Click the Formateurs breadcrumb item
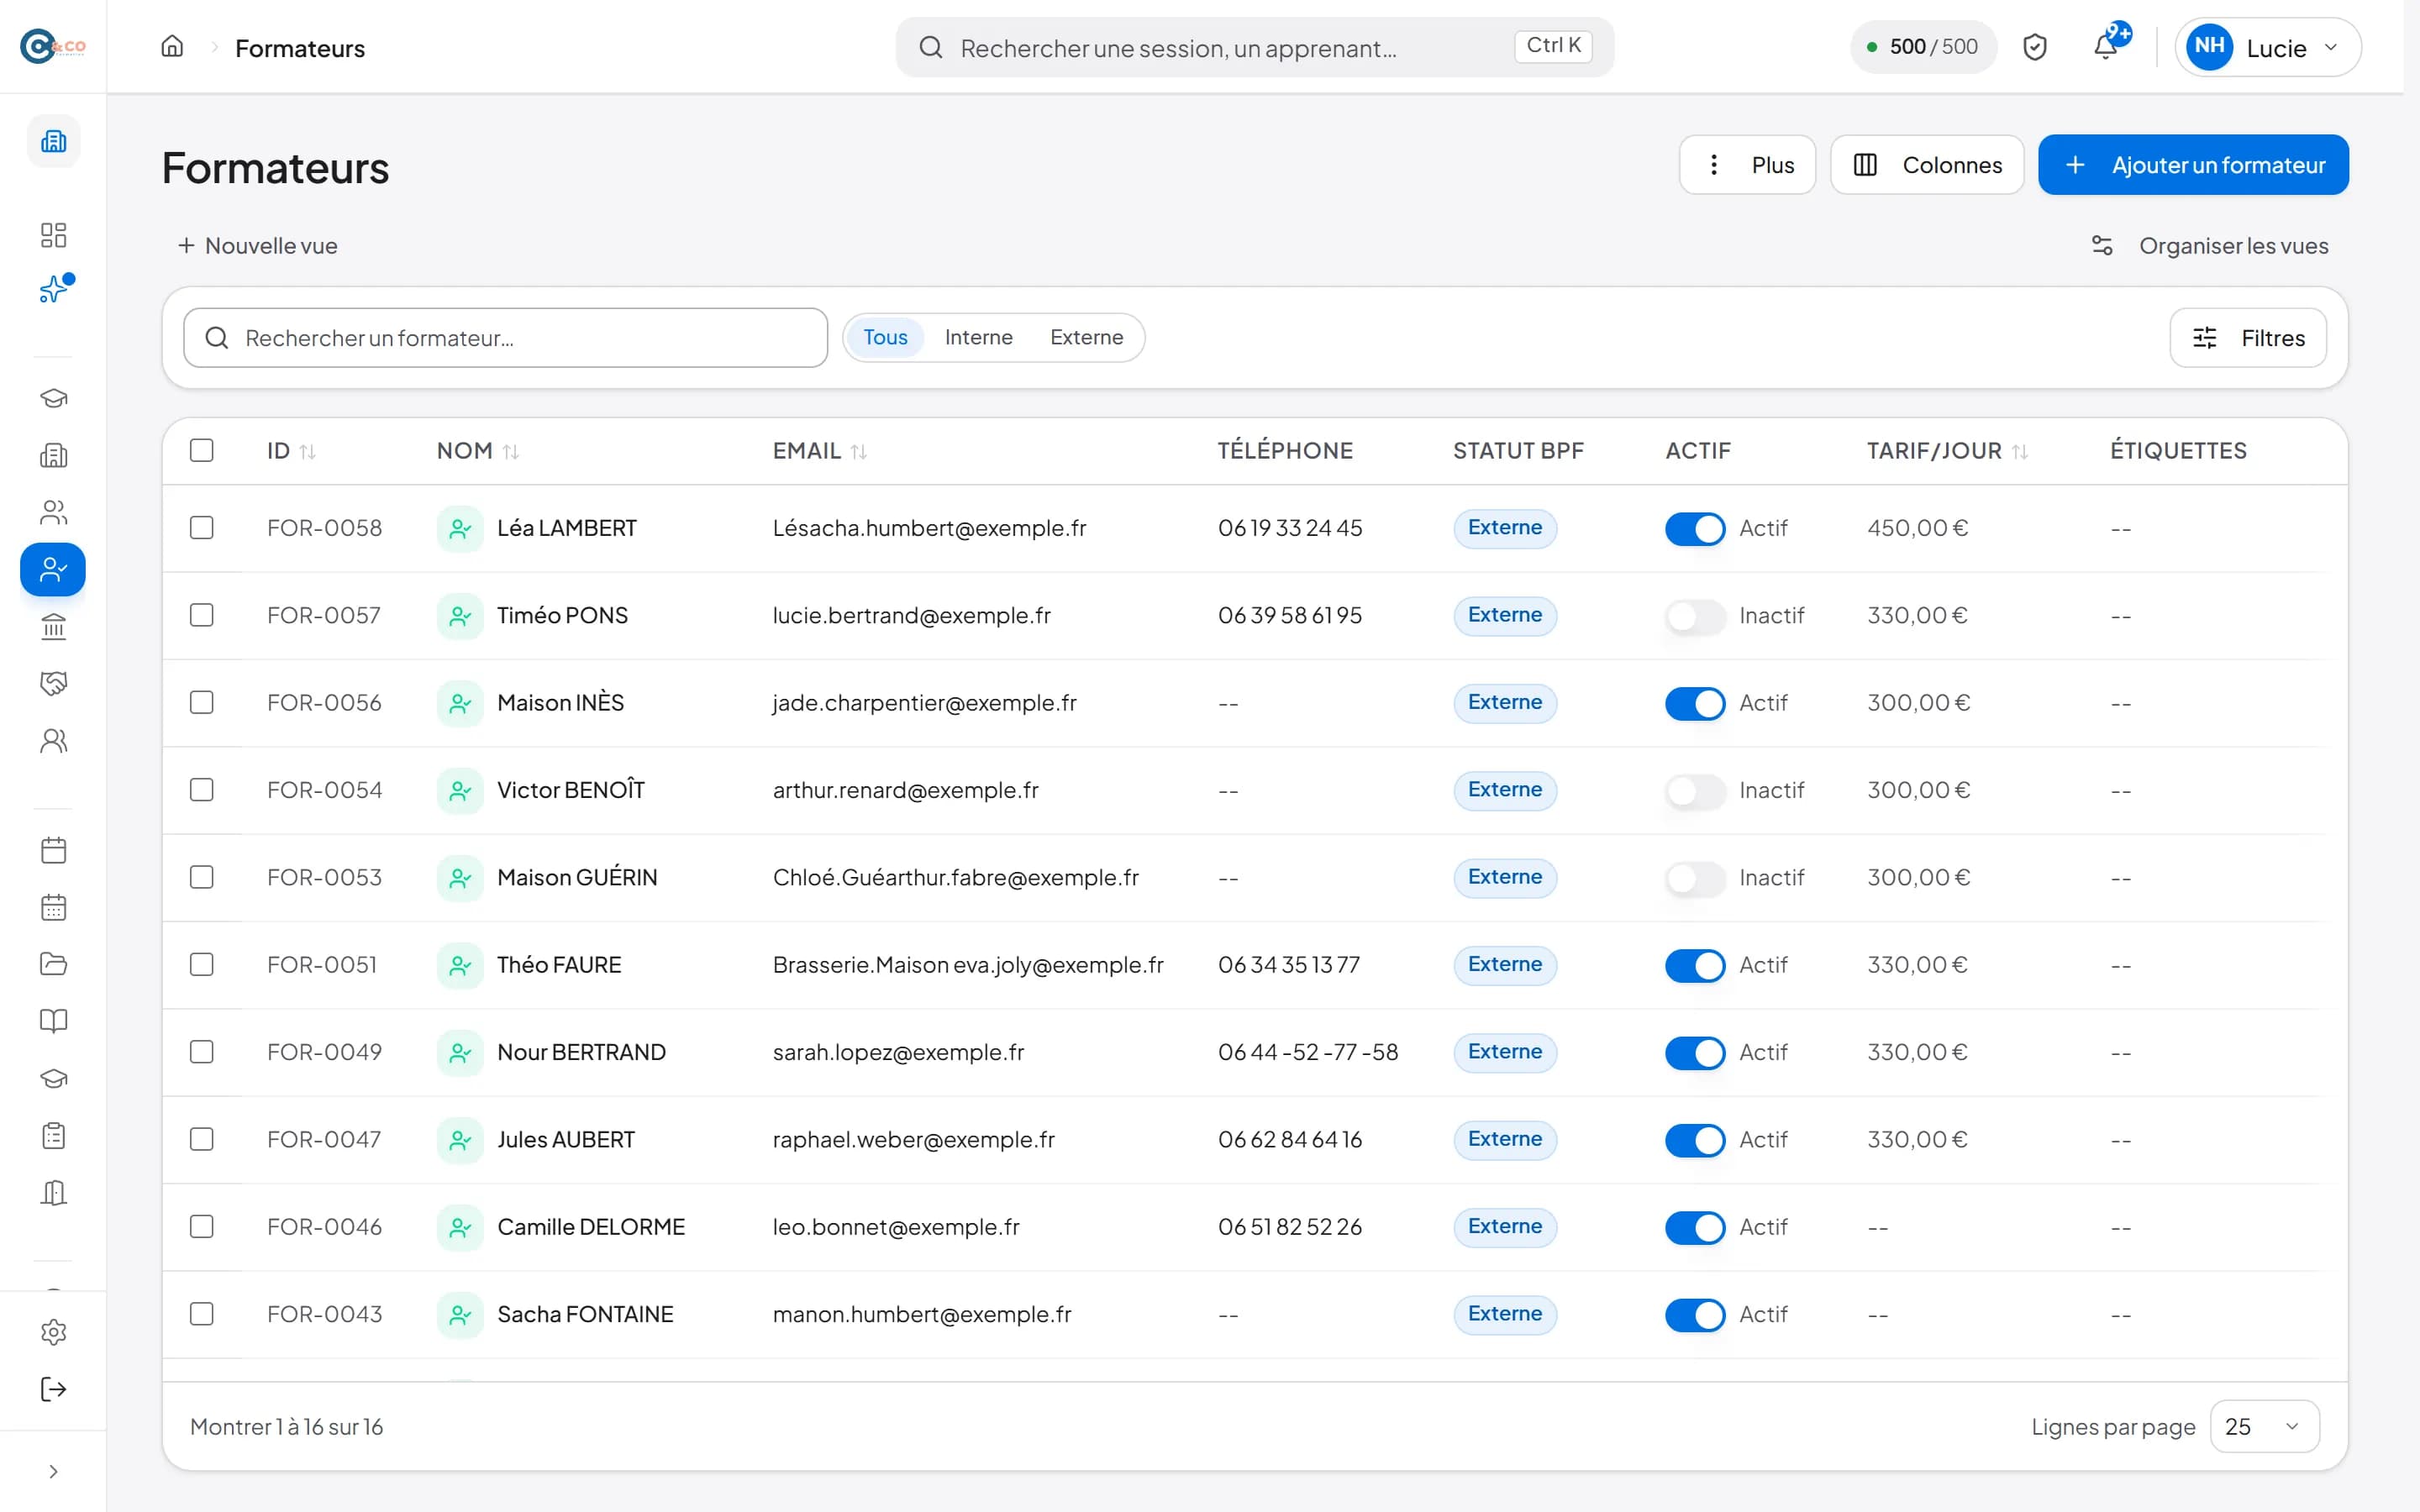 (x=300, y=48)
